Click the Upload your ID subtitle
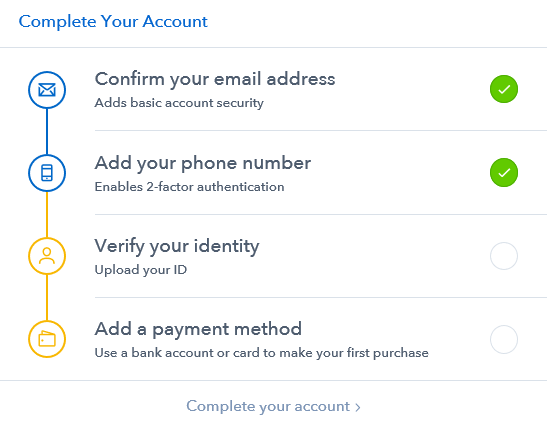547x428 pixels. coord(141,270)
